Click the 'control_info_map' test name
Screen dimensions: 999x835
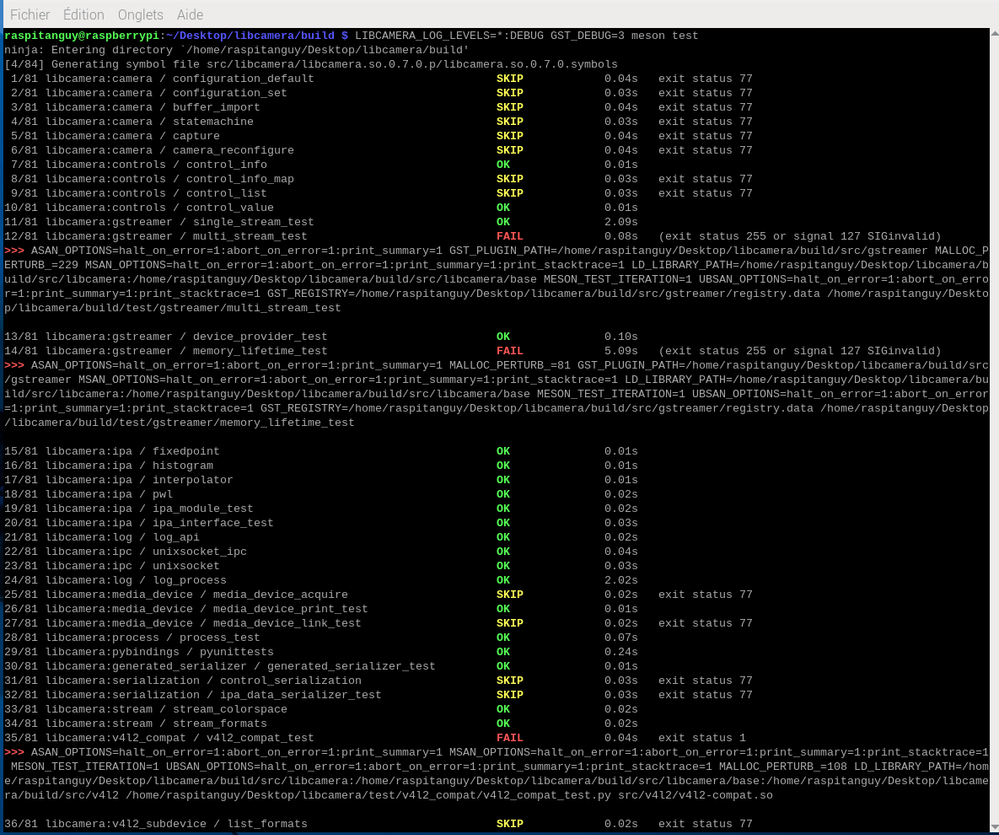coord(240,179)
